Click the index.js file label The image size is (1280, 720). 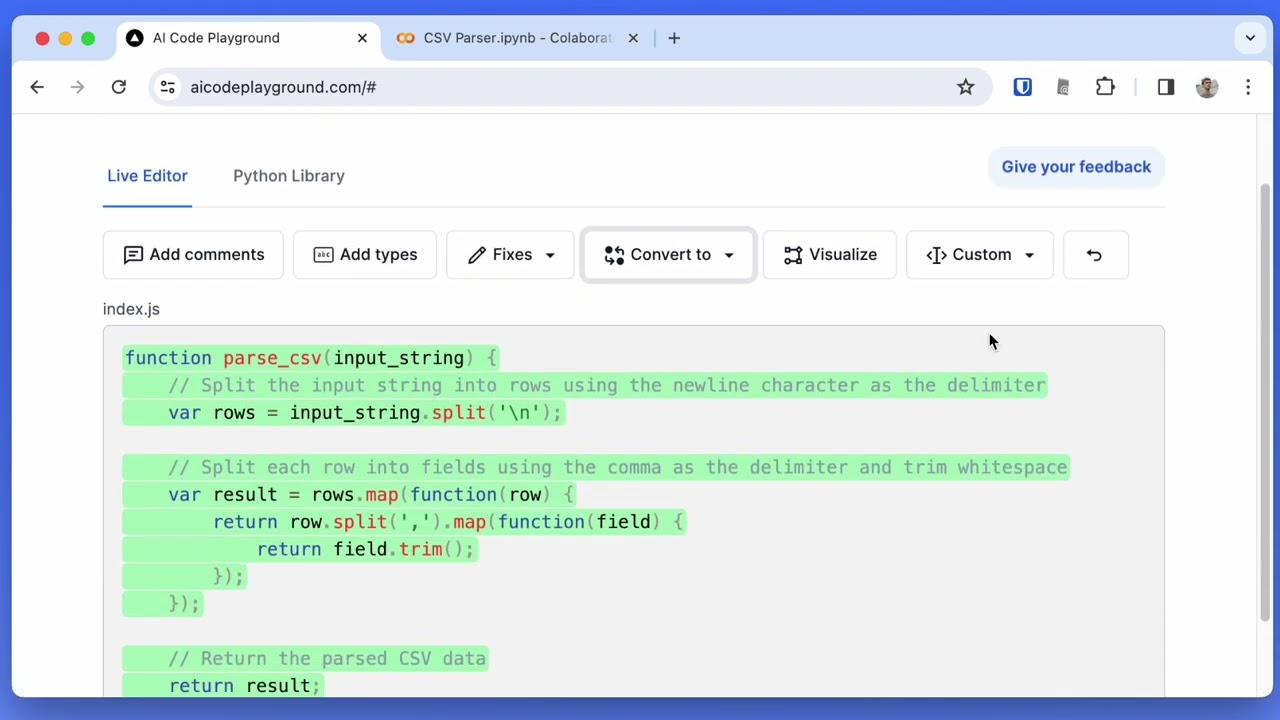tap(131, 309)
